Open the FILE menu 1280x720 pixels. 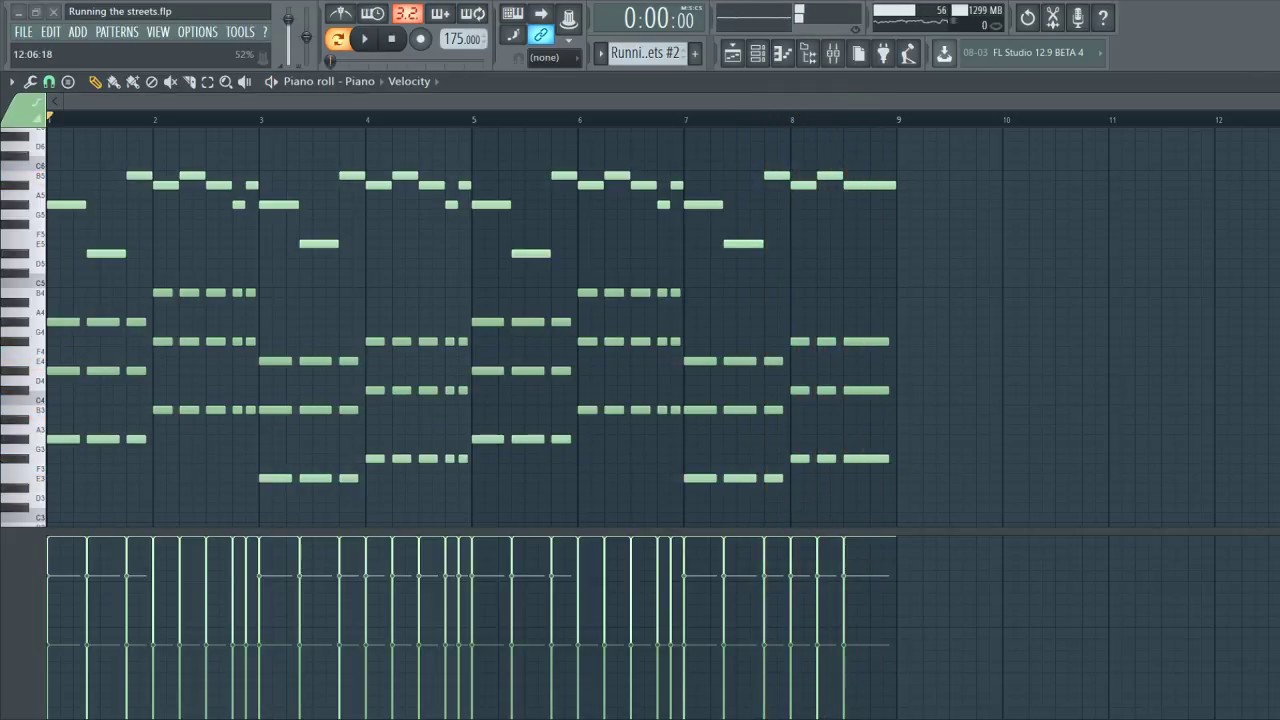tap(23, 33)
